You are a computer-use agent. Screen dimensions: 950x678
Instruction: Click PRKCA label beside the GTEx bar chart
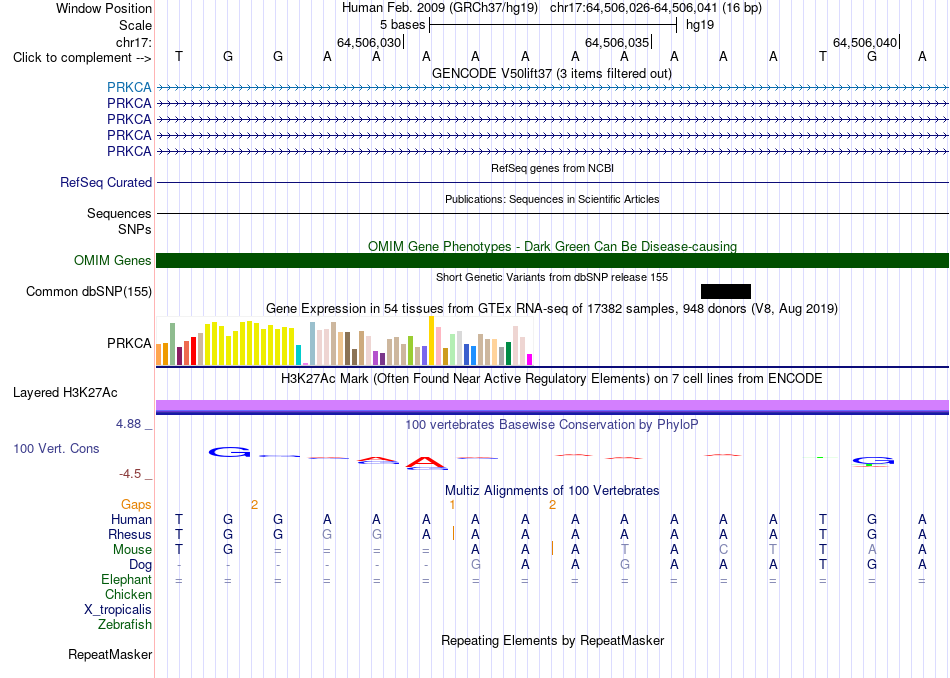[x=129, y=344]
